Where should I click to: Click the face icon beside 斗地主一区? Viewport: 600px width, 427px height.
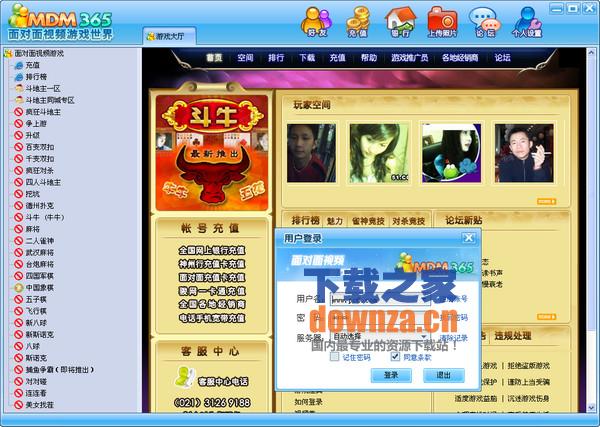coord(19,88)
